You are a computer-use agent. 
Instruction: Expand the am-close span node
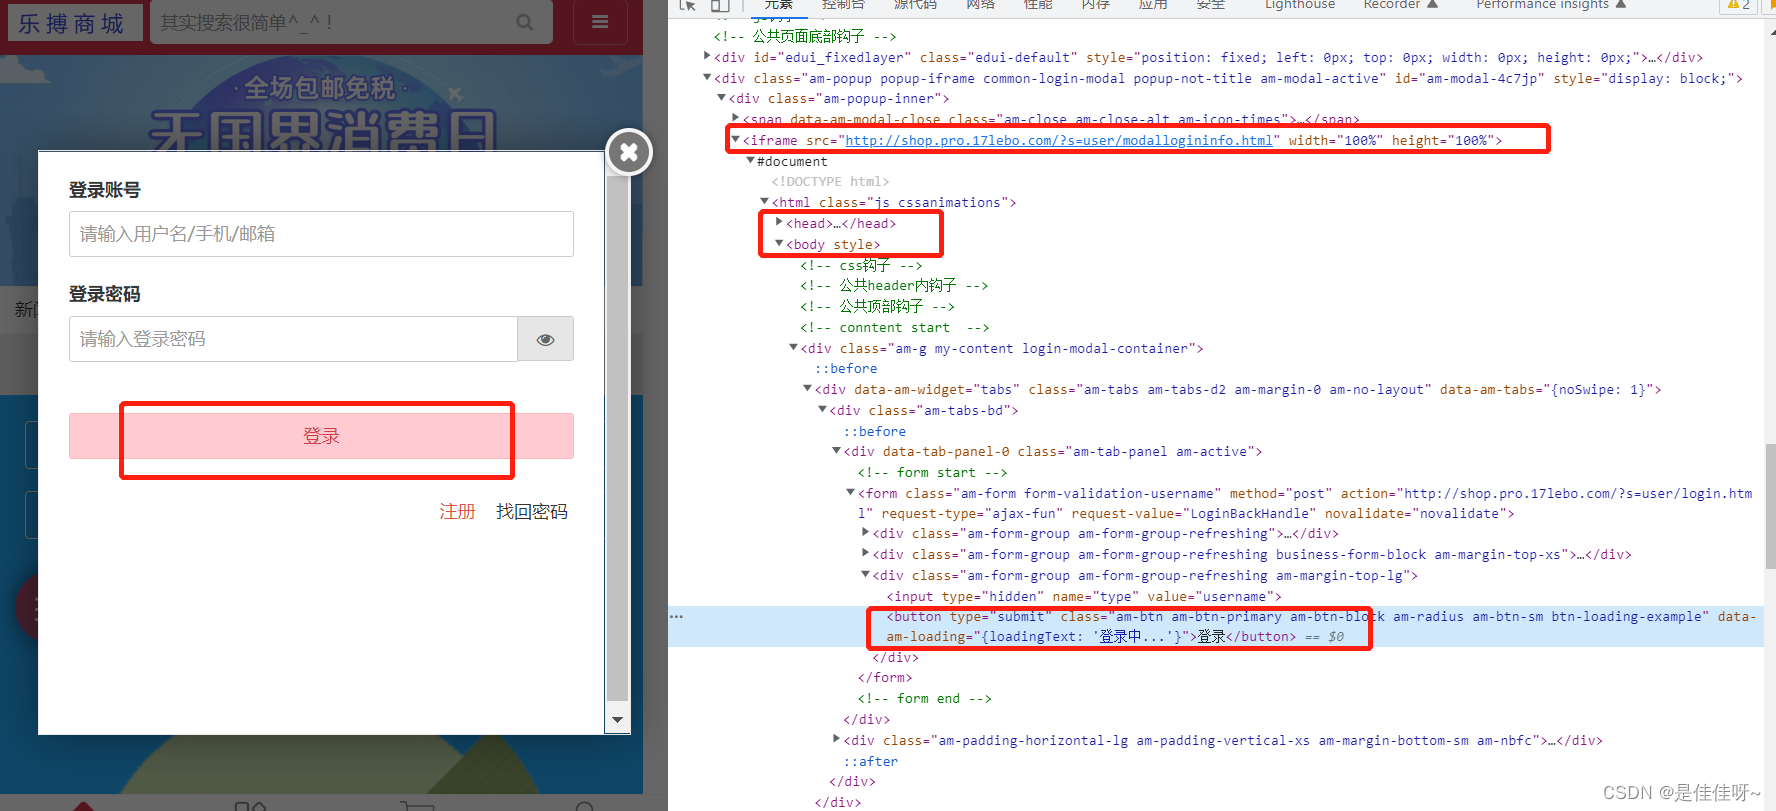click(736, 119)
